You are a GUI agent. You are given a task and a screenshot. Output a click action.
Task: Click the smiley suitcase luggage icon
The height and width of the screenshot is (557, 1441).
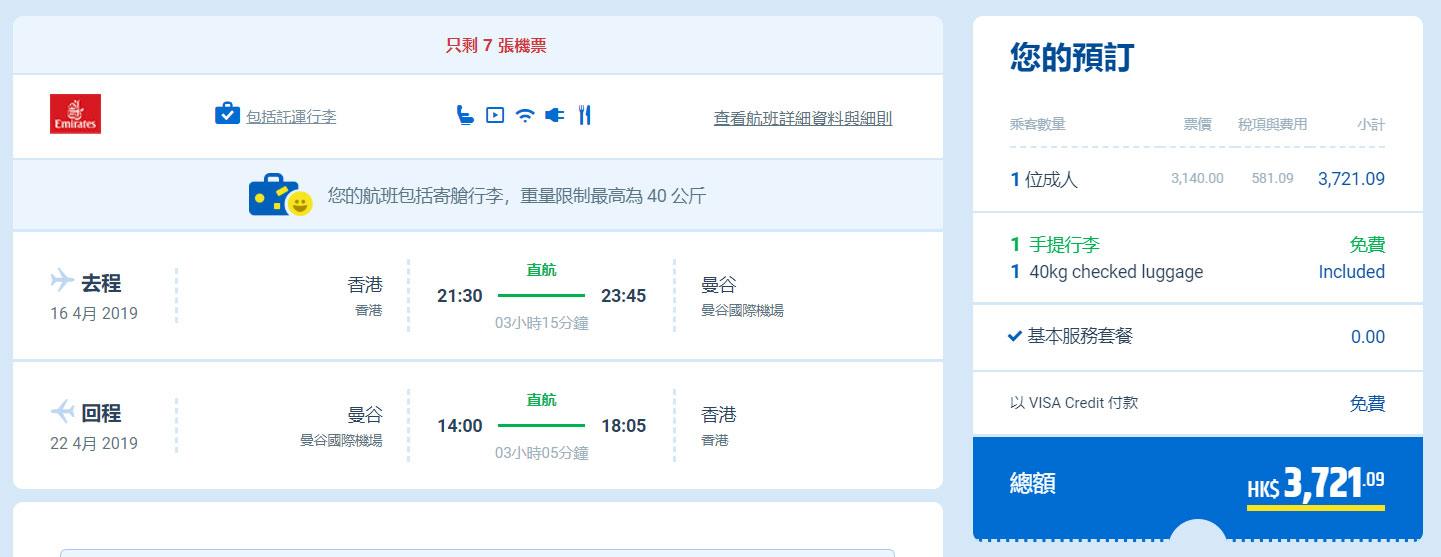pyautogui.click(x=280, y=196)
